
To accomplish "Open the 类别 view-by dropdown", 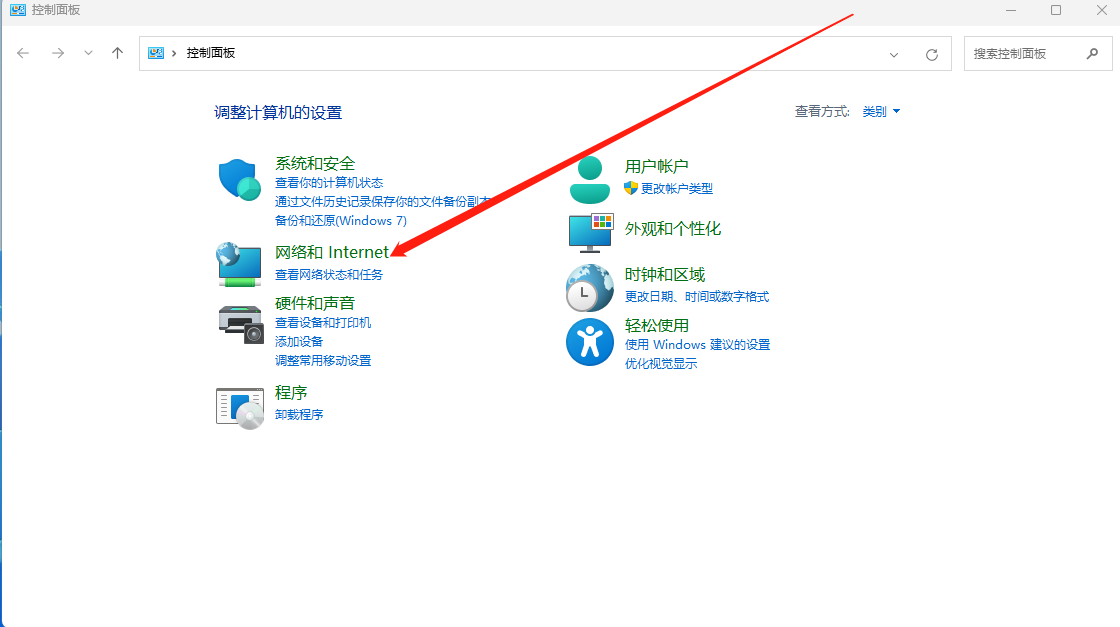I will pyautogui.click(x=881, y=111).
